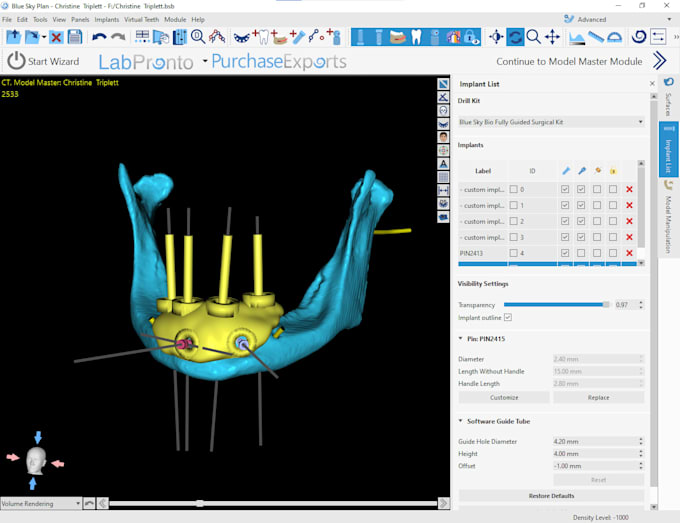The height and width of the screenshot is (523, 680).
Task: Toggle the white tooth visibility toolbar icon
Action: tap(416, 37)
